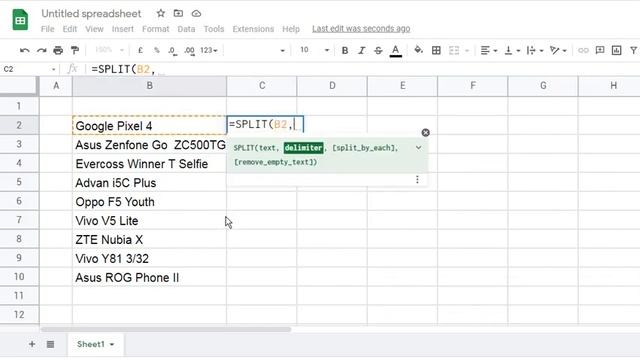
Task: Open the View menu
Action: coord(94,29)
